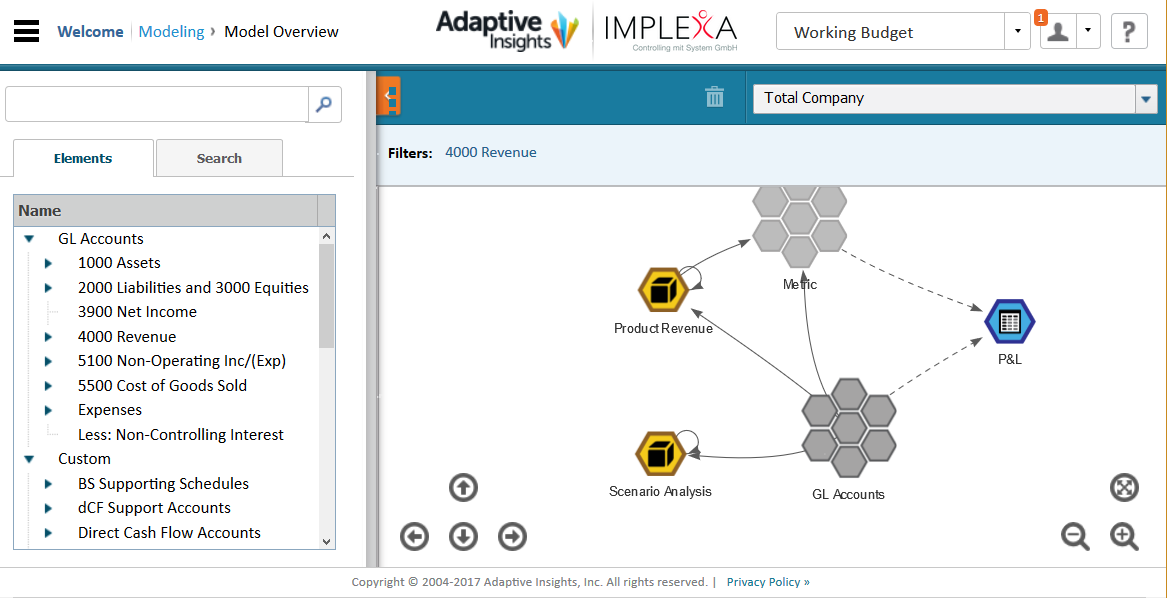Collapse the GL Accounts tree group
The height and width of the screenshot is (598, 1167).
(29, 239)
